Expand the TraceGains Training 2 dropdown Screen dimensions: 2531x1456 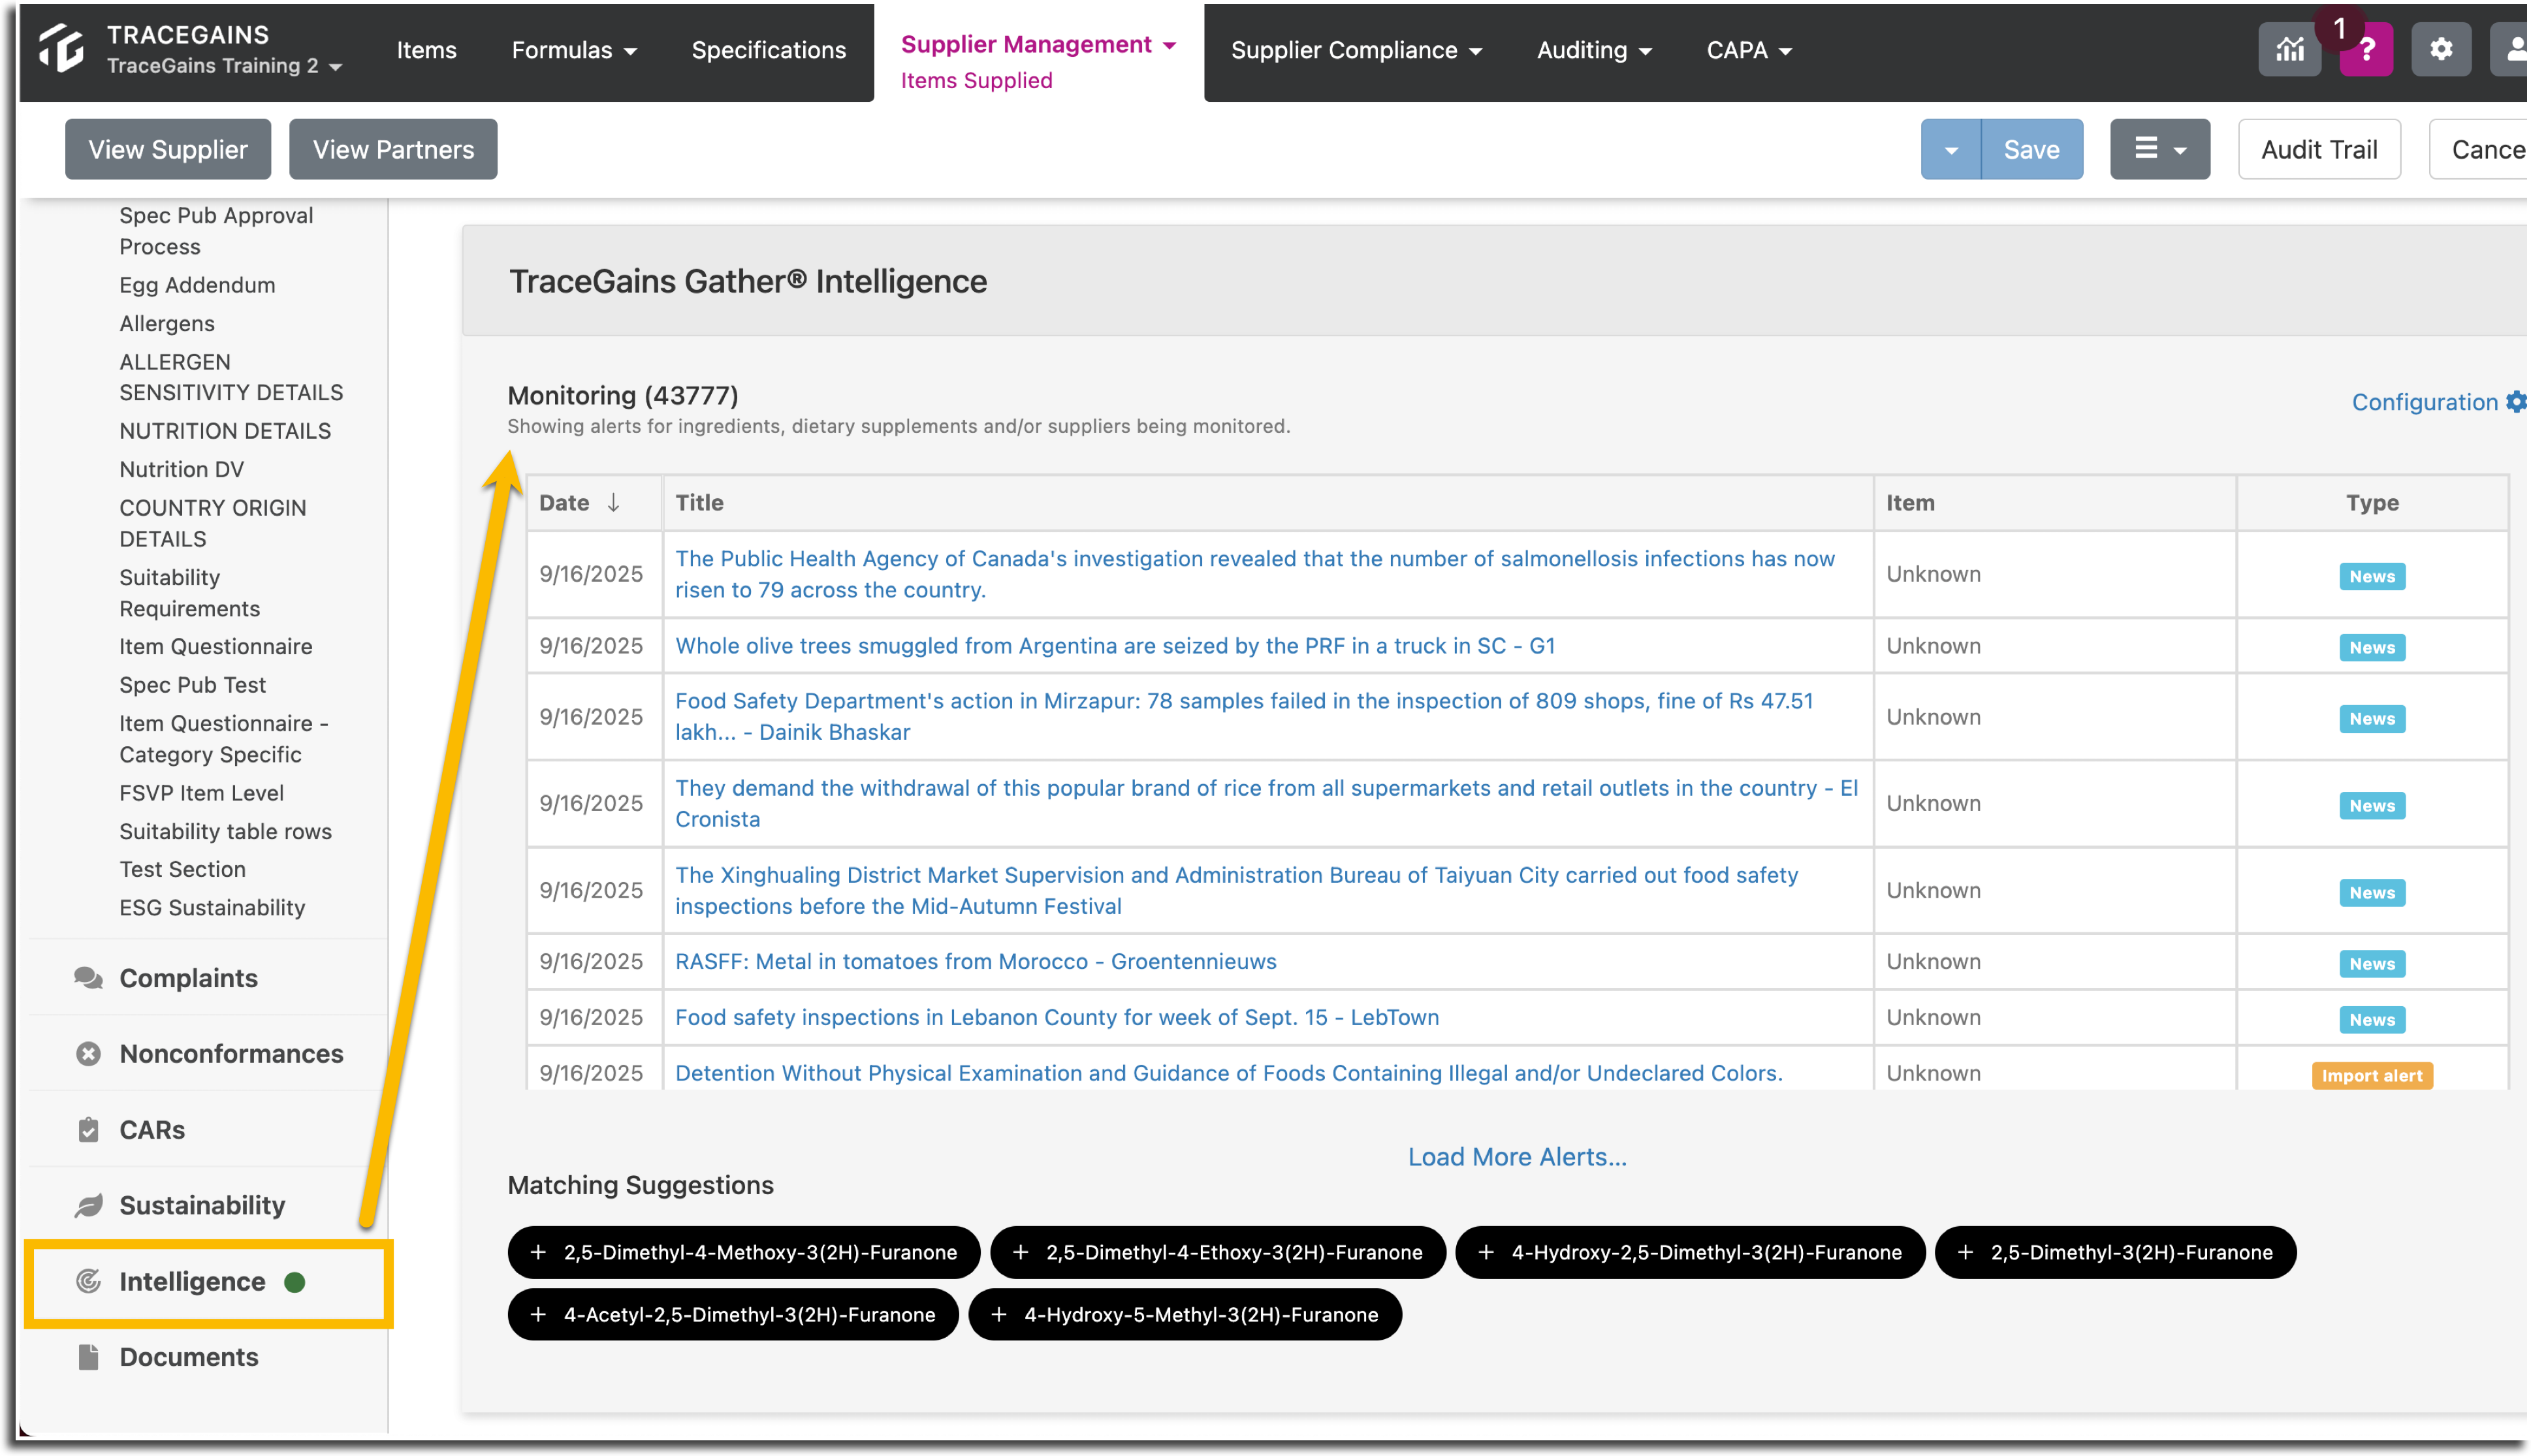click(x=226, y=66)
